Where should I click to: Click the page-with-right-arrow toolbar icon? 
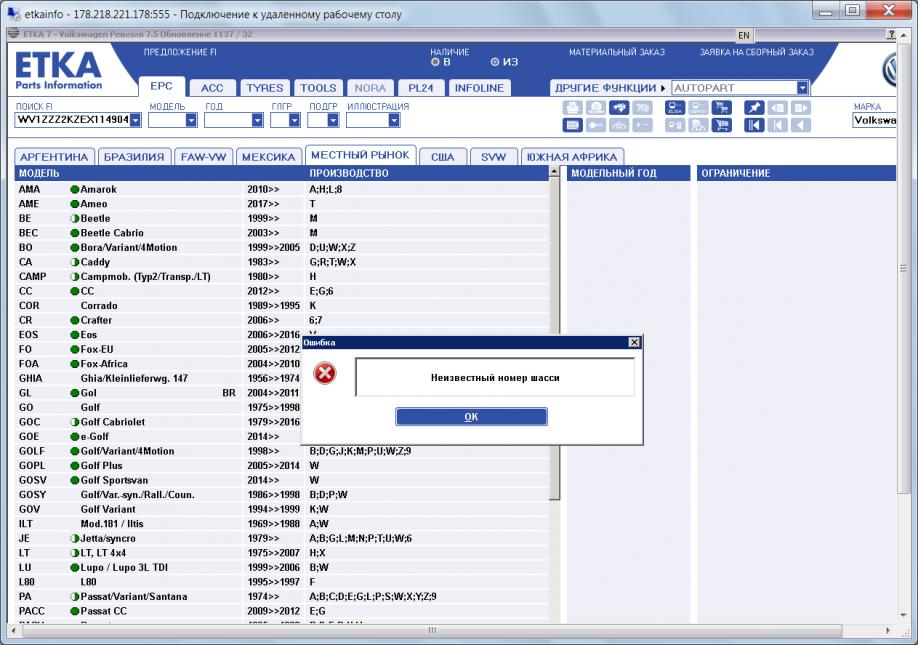[x=800, y=108]
